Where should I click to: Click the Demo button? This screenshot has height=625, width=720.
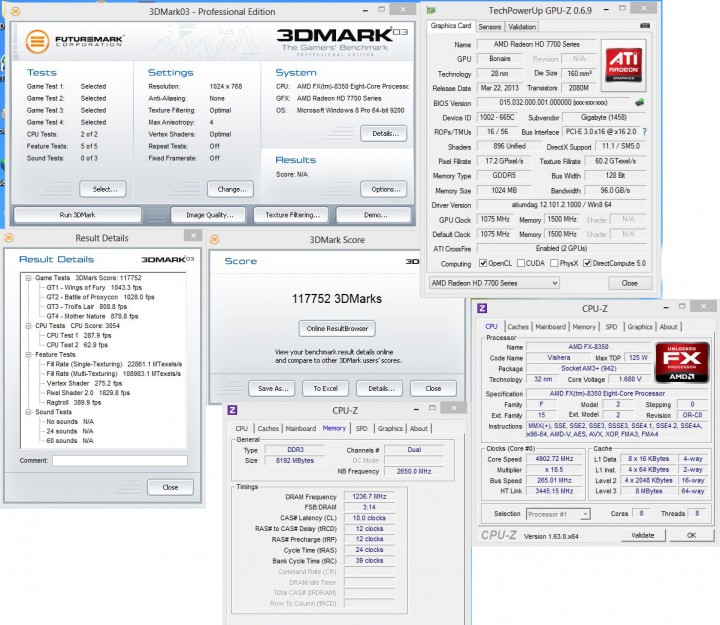pyautogui.click(x=374, y=214)
